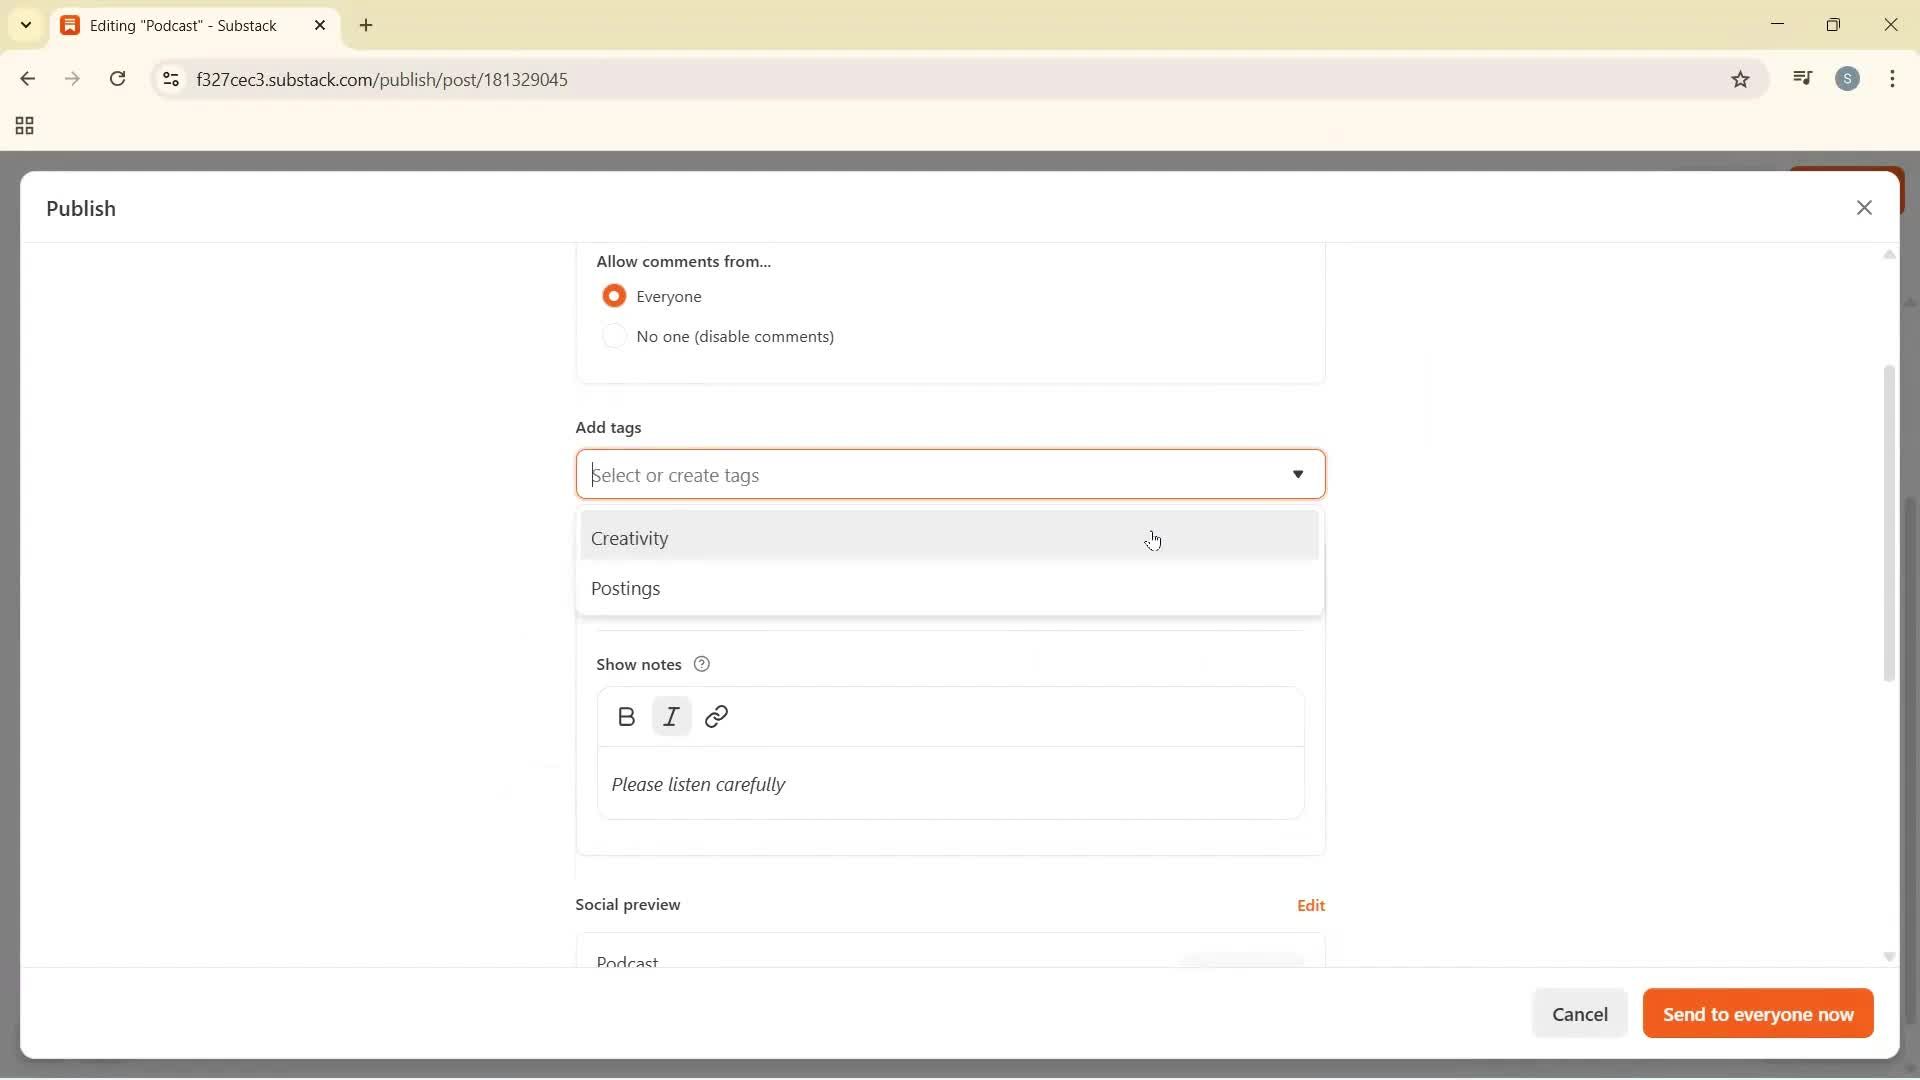
Task: Open a new browser tab
Action: [x=367, y=25]
